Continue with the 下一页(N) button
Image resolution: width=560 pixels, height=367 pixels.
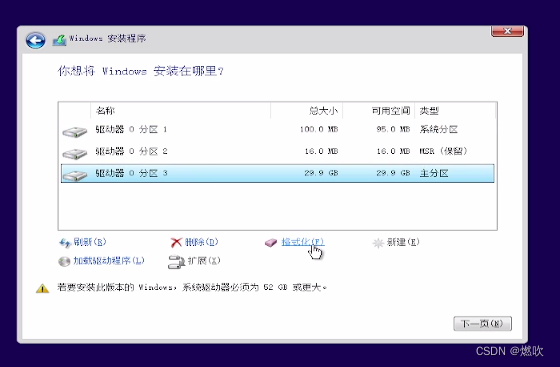[x=482, y=323]
